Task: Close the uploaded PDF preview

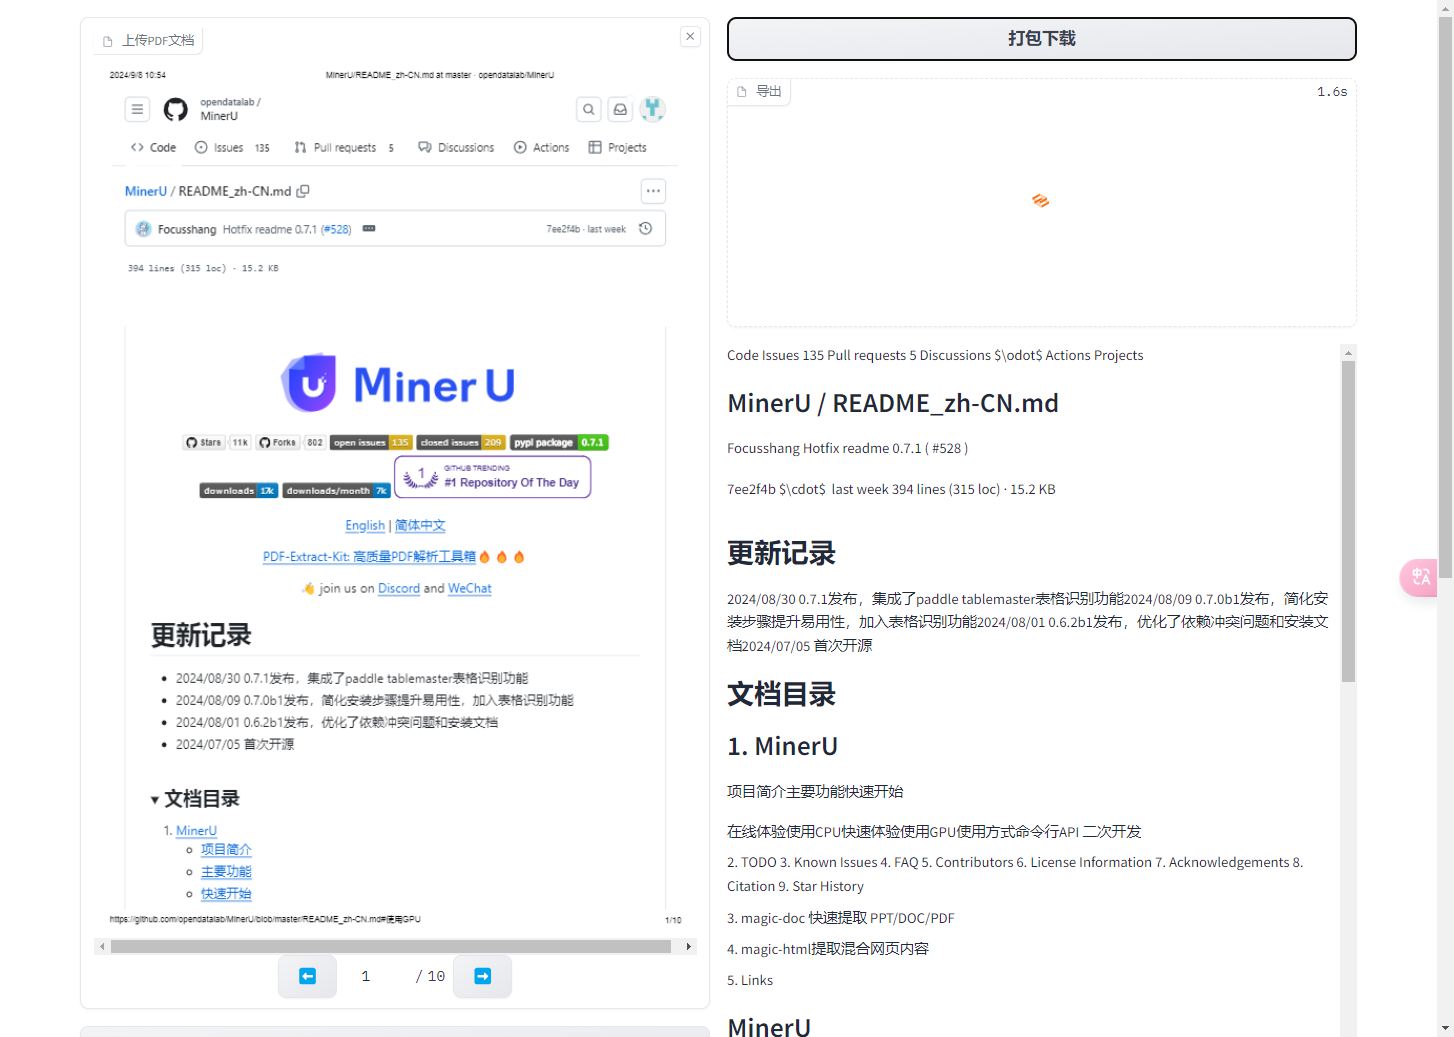Action: point(690,37)
